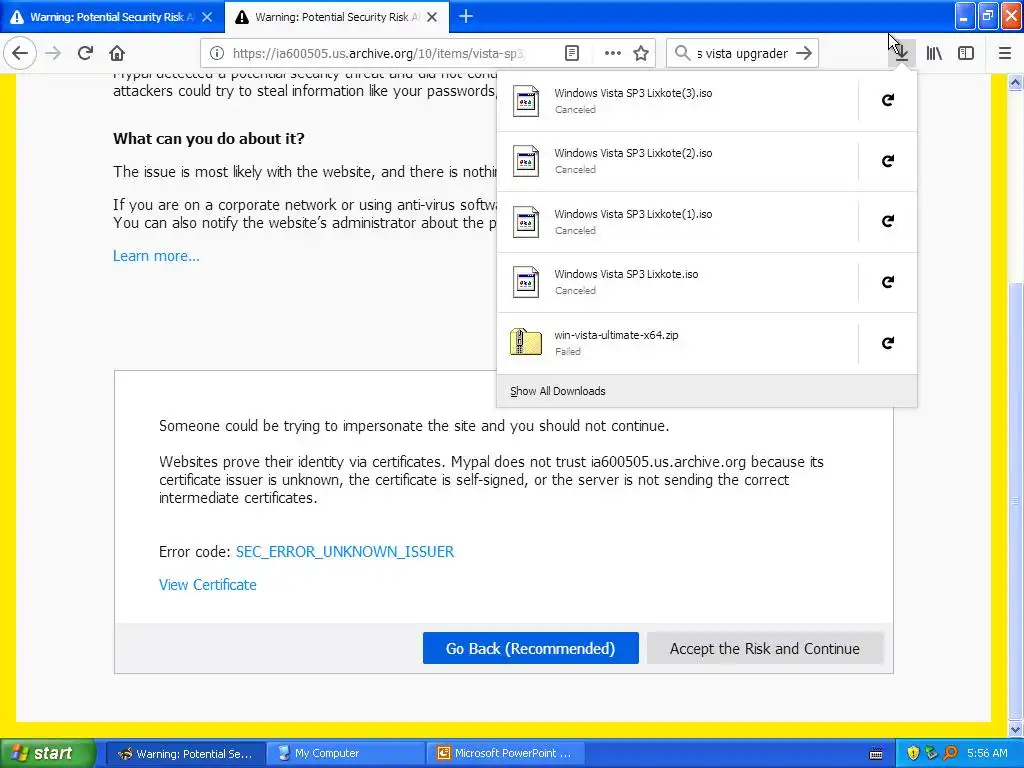Switch to the first Warning tab
The width and height of the screenshot is (1024, 768).
pos(112,17)
